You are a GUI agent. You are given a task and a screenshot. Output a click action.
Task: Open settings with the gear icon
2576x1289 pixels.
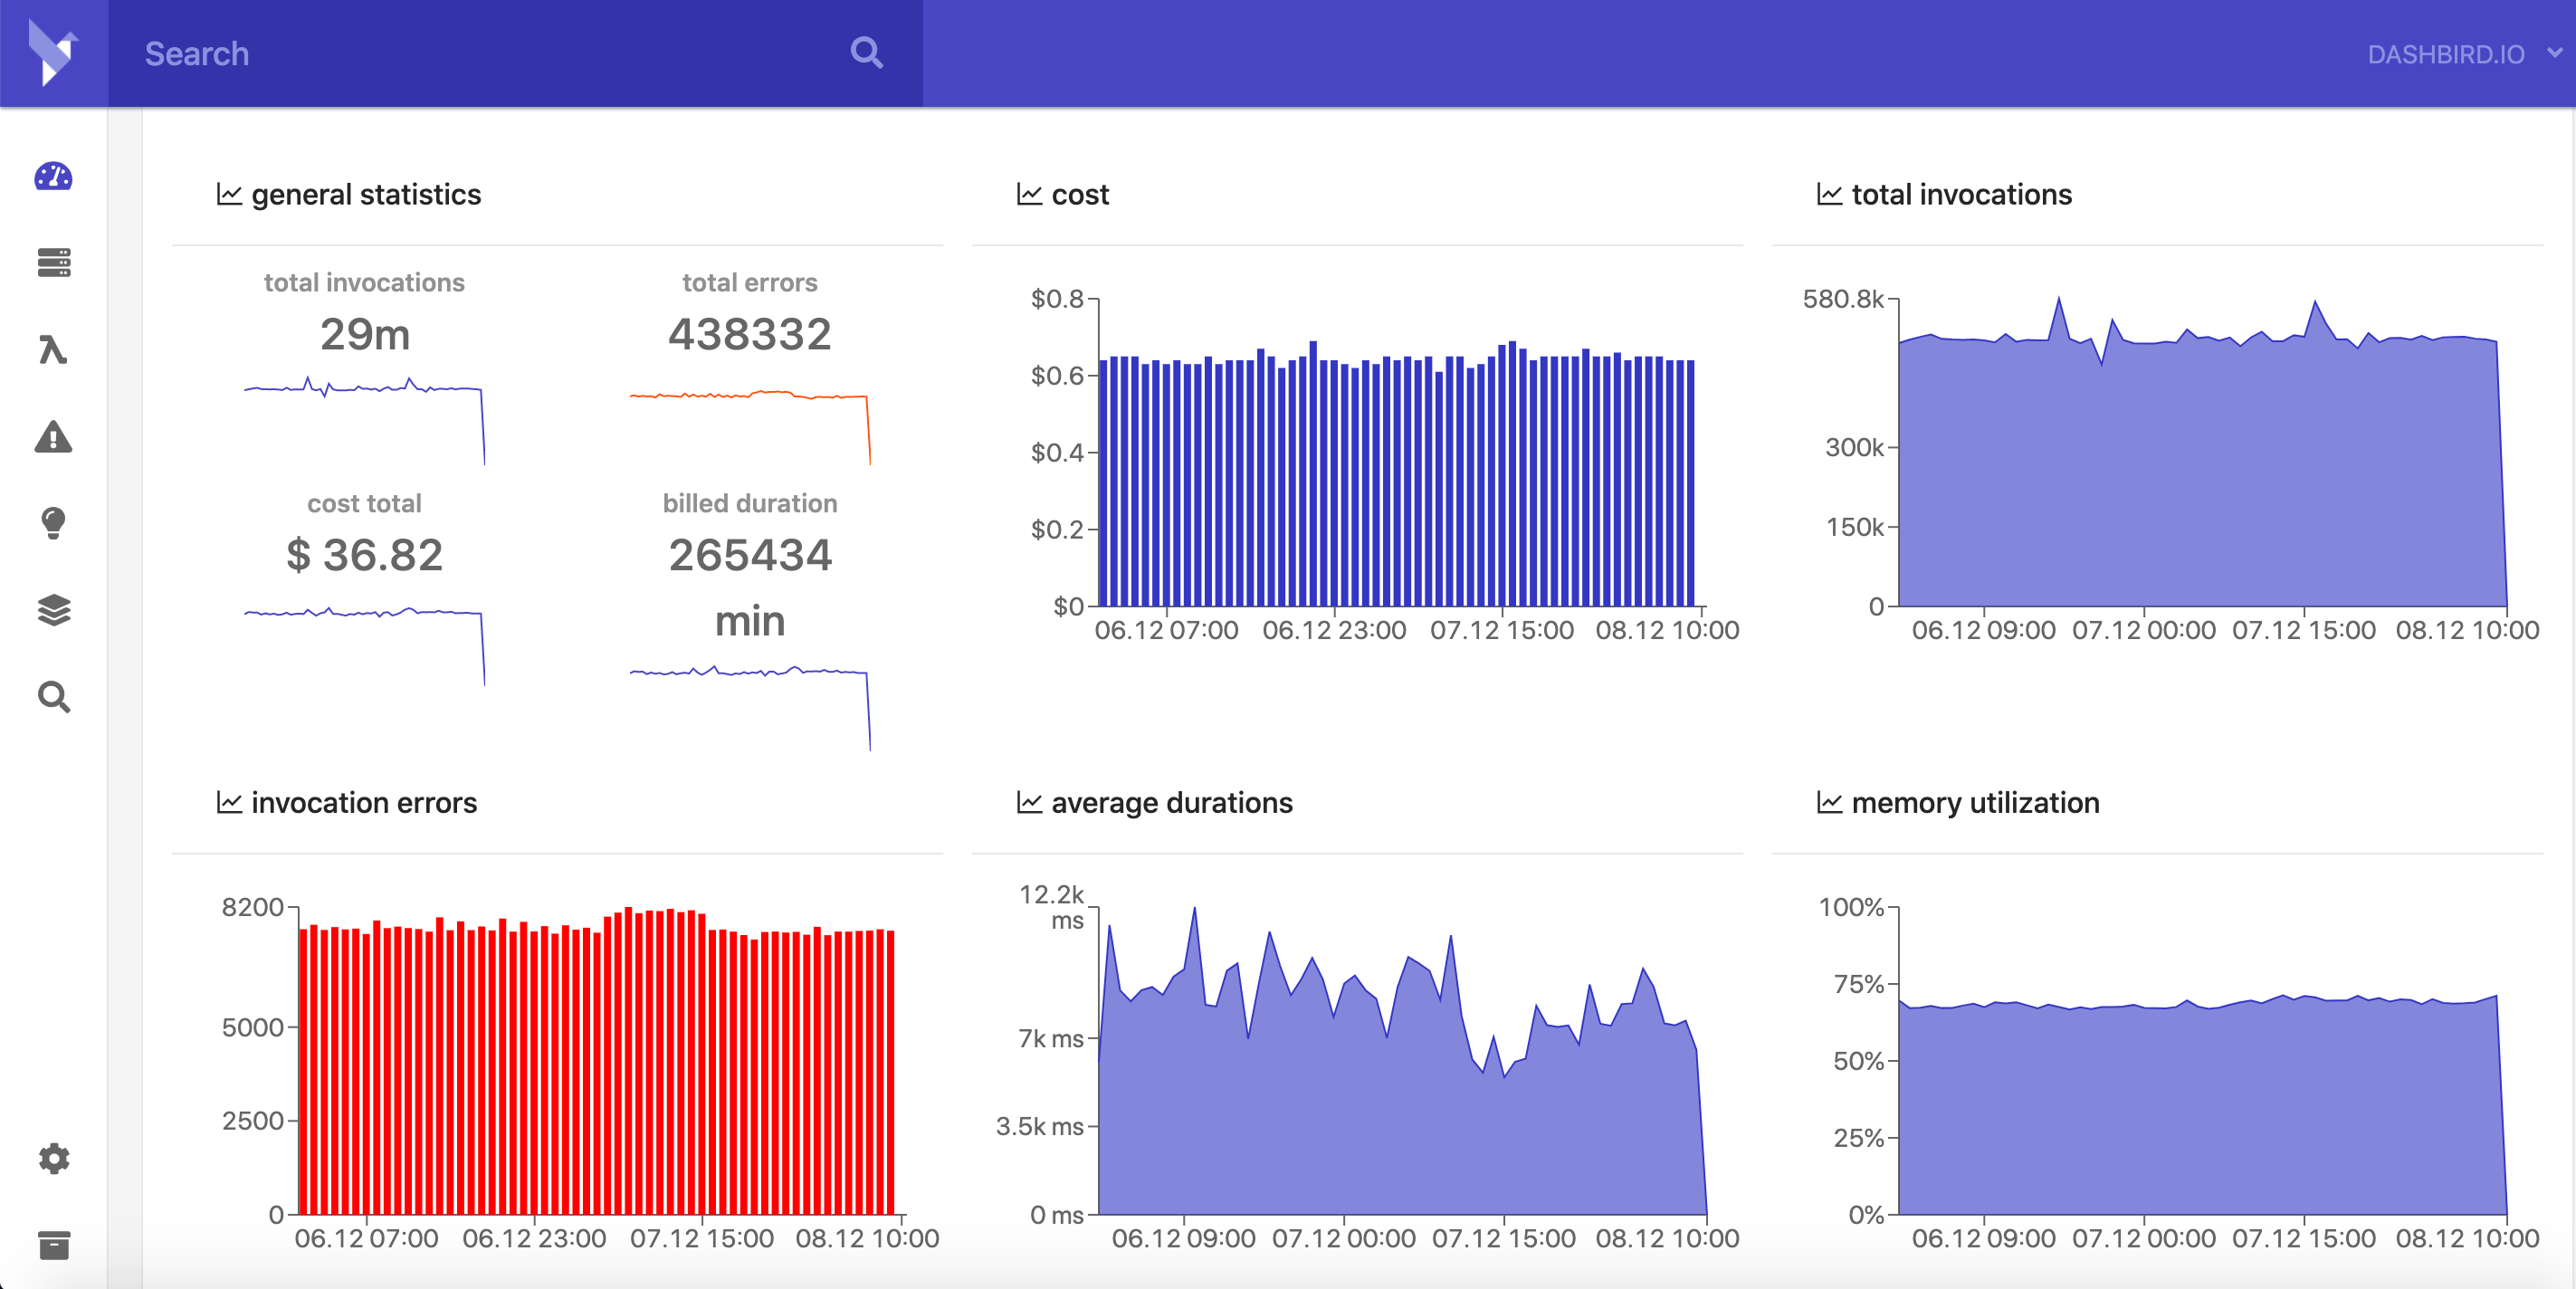[x=53, y=1159]
